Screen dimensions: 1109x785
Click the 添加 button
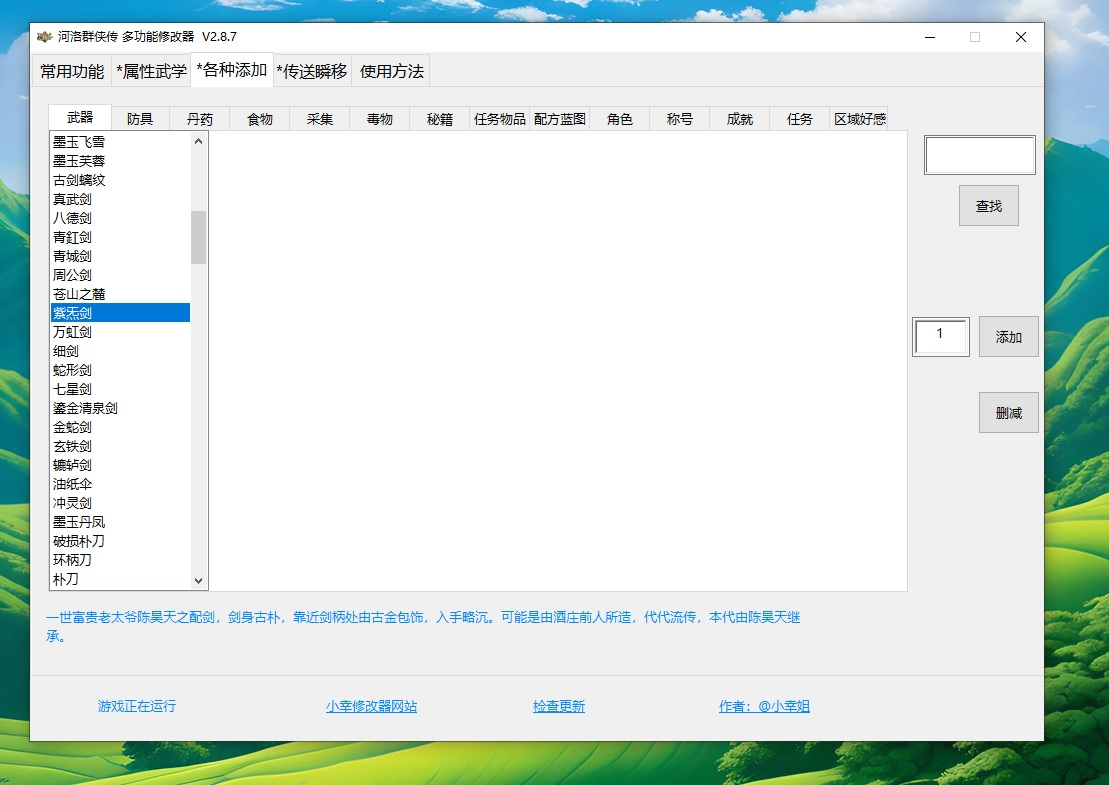point(1009,337)
